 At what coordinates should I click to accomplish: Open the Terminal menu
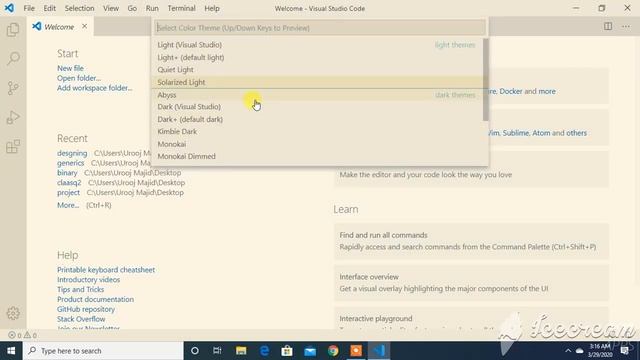tap(181, 8)
